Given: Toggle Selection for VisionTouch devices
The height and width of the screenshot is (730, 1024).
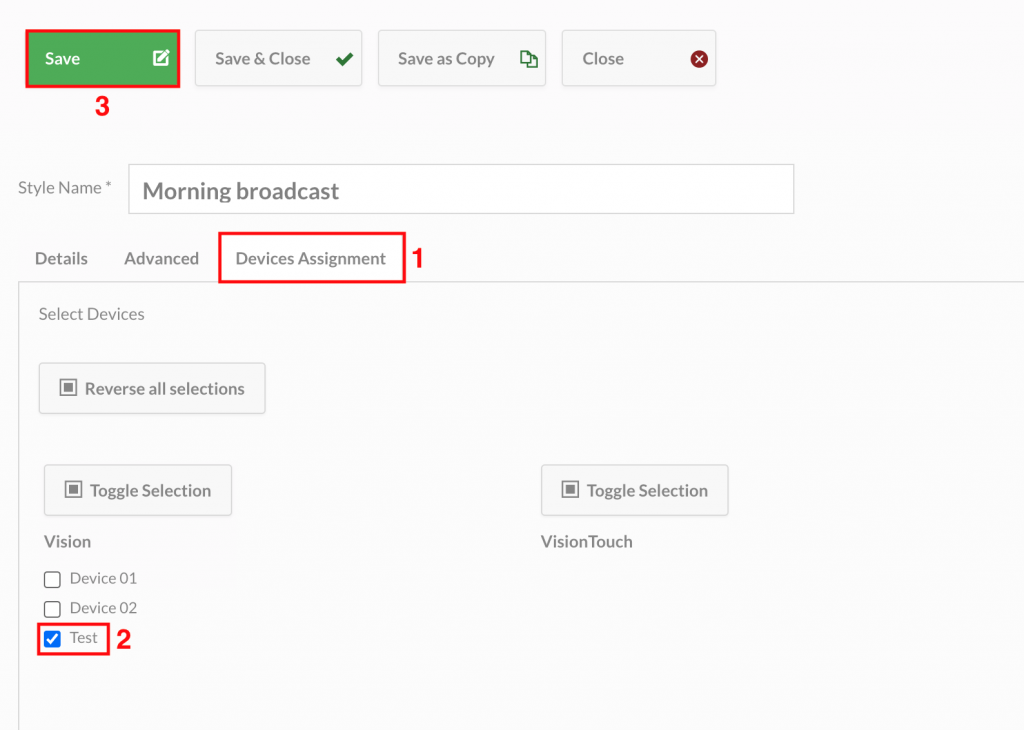Looking at the screenshot, I should [x=635, y=490].
